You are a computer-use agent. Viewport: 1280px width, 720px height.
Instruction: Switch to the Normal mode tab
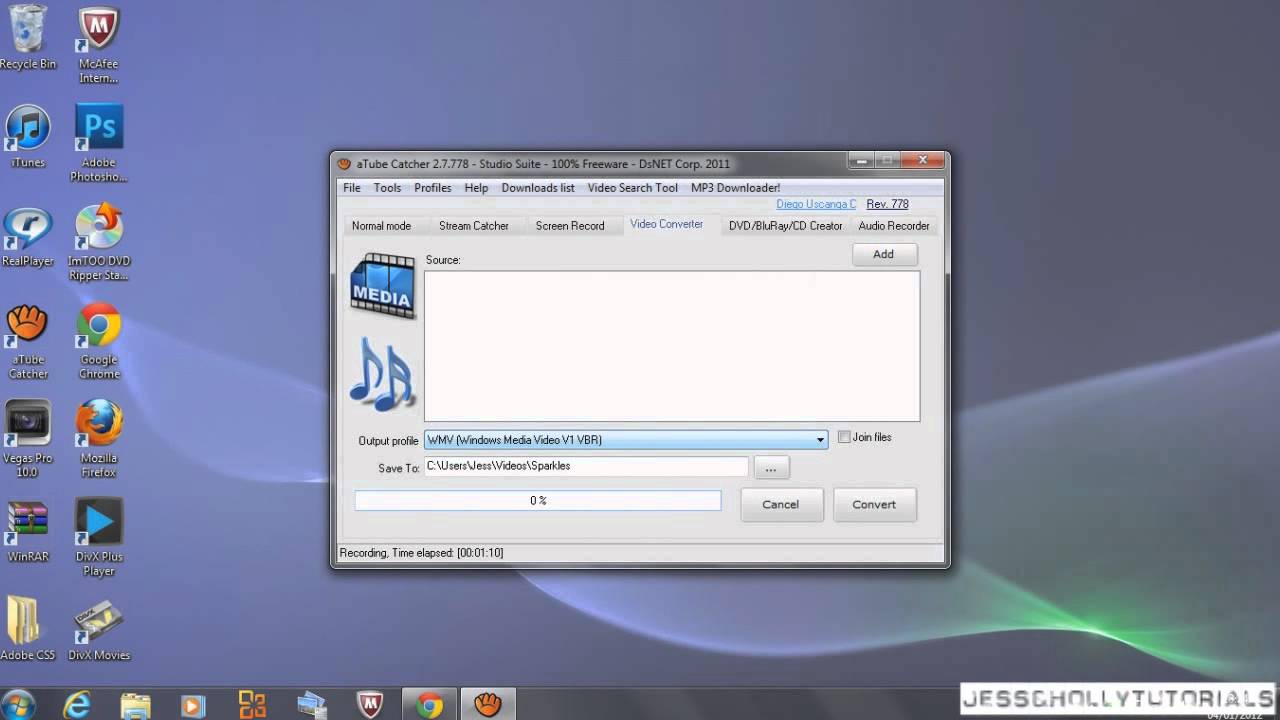(381, 226)
